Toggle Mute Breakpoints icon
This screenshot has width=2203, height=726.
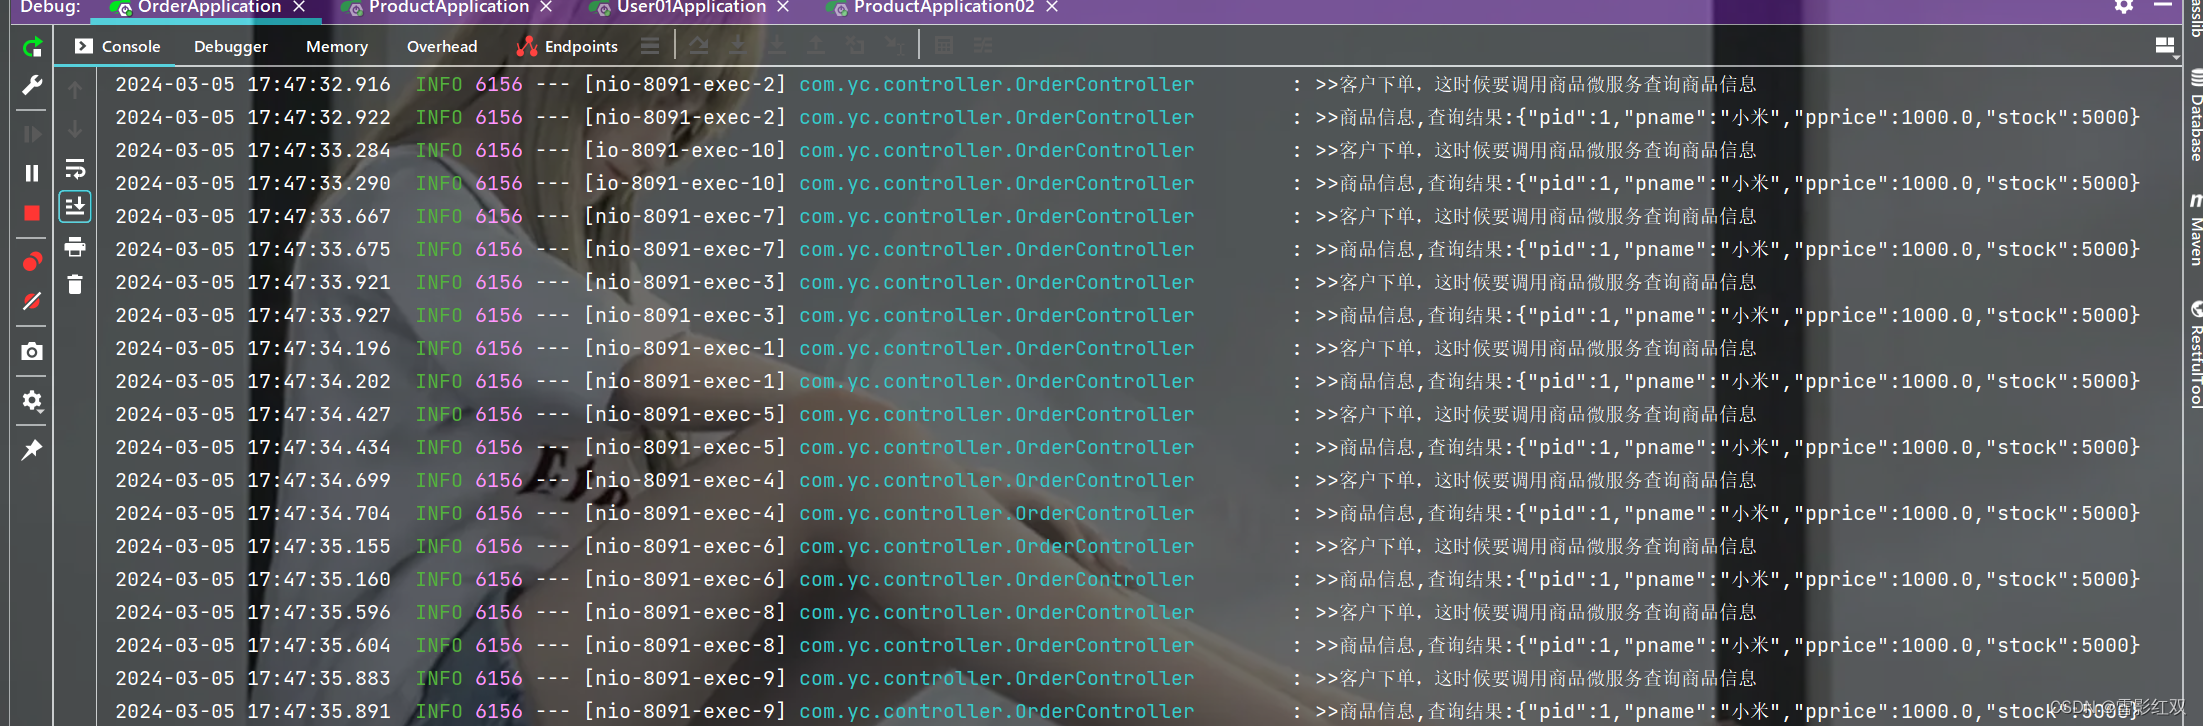(x=32, y=301)
